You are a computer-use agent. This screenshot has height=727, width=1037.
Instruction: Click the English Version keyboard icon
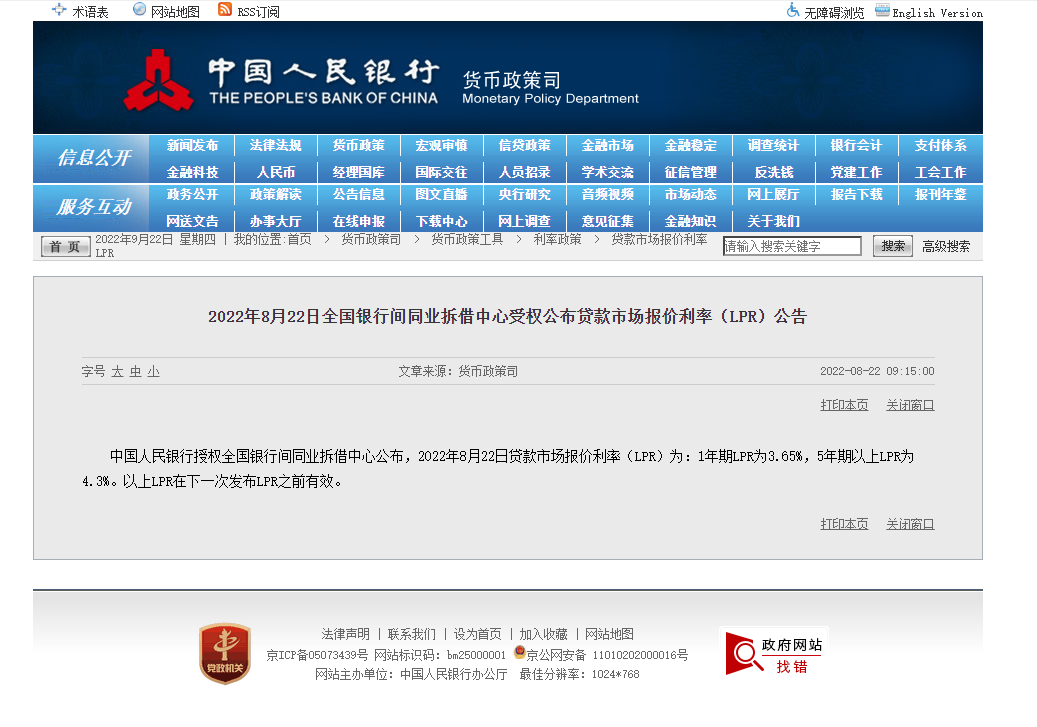882,10
